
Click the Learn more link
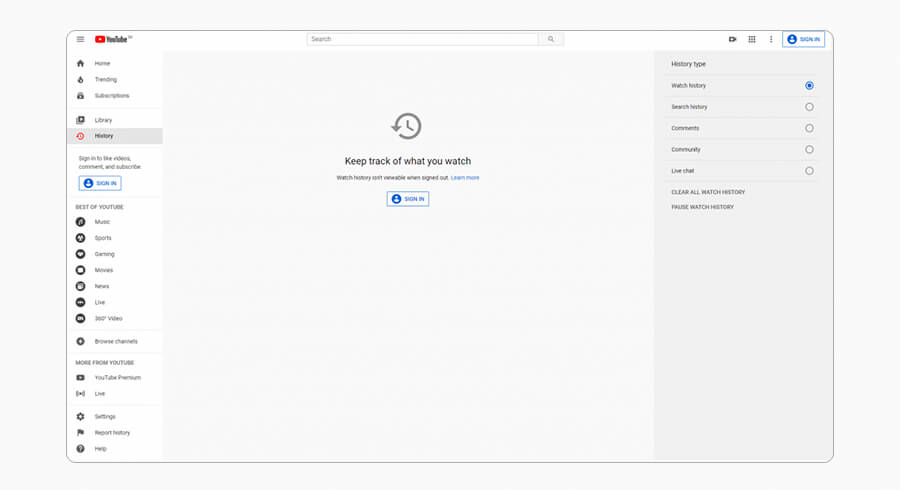click(x=465, y=178)
